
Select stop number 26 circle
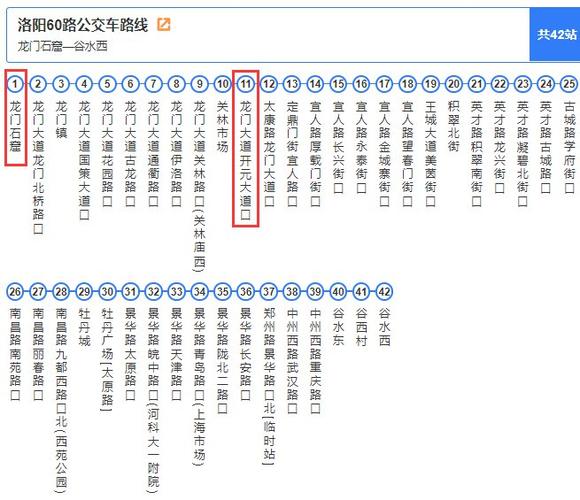(x=15, y=291)
